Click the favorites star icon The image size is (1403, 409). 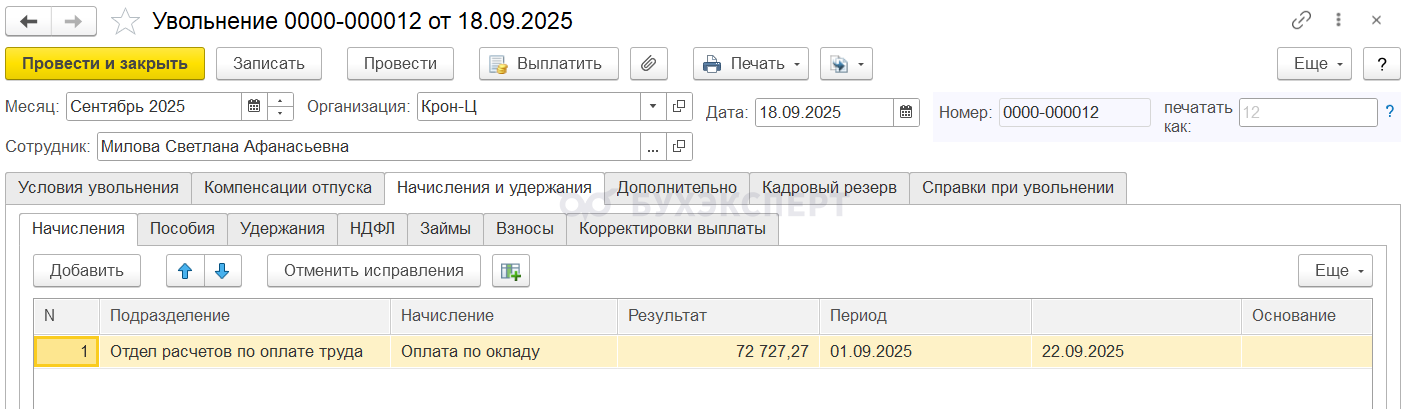(125, 21)
